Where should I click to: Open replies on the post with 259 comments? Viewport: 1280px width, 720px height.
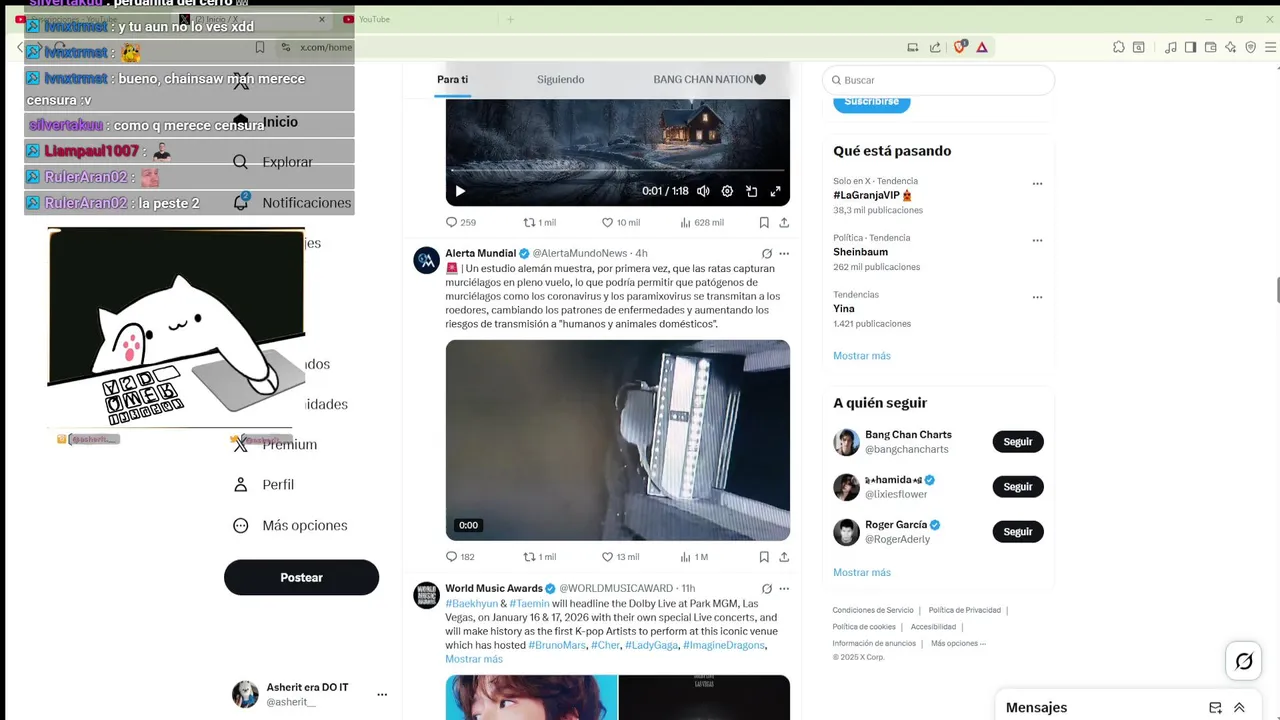pyautogui.click(x=460, y=222)
